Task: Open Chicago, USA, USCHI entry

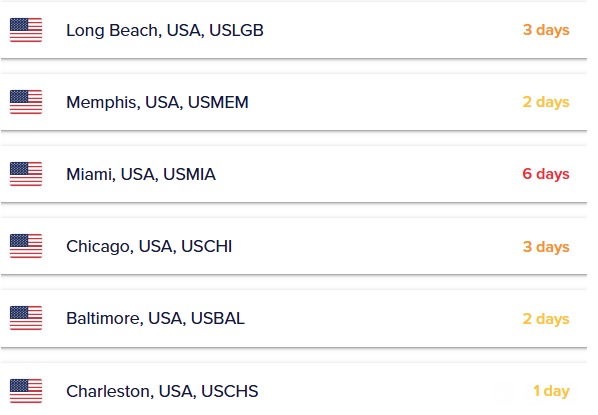Action: [149, 246]
